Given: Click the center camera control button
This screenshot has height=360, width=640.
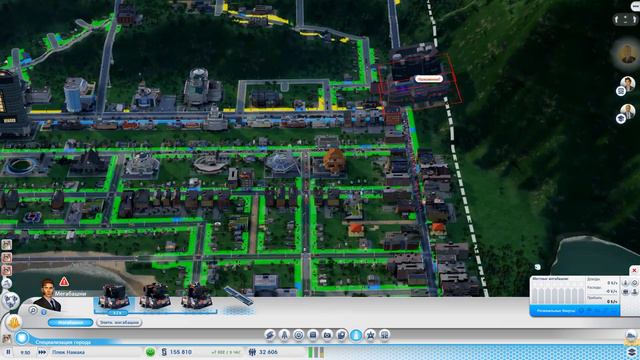Looking at the screenshot, I should coord(625,20).
